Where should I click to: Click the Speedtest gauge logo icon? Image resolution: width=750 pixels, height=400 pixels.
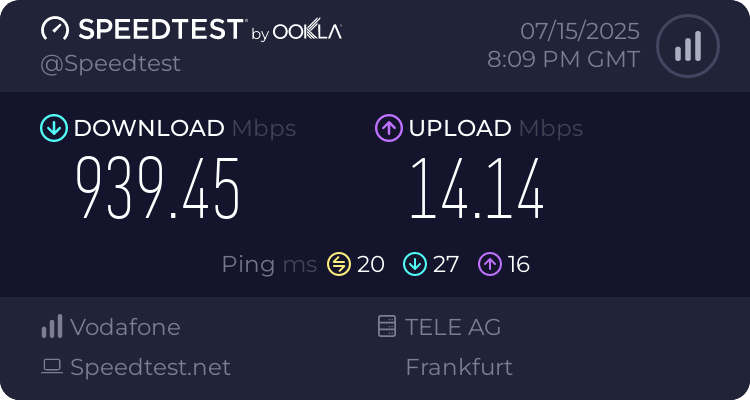pos(55,29)
